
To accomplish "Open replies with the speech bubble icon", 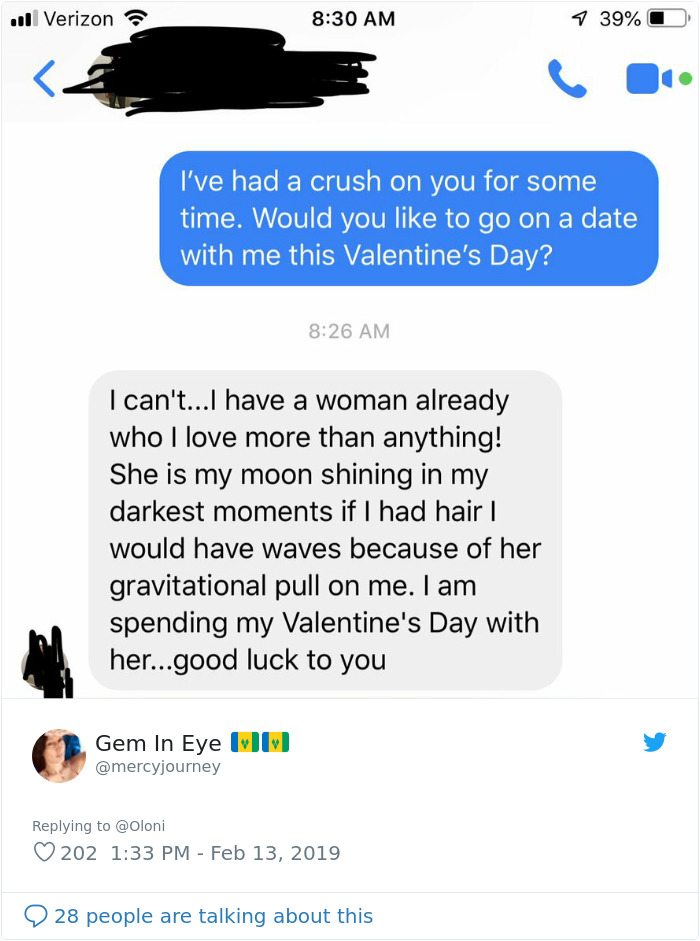I will 37,915.
